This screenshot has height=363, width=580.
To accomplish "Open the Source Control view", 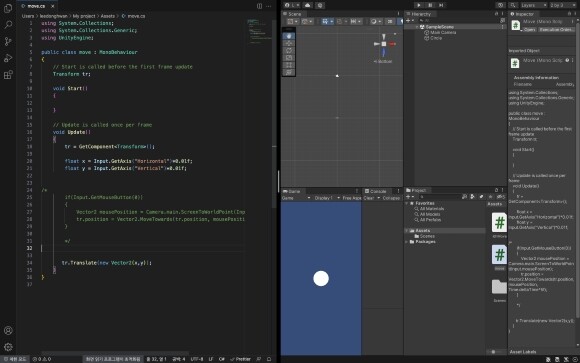I will pos(8,41).
